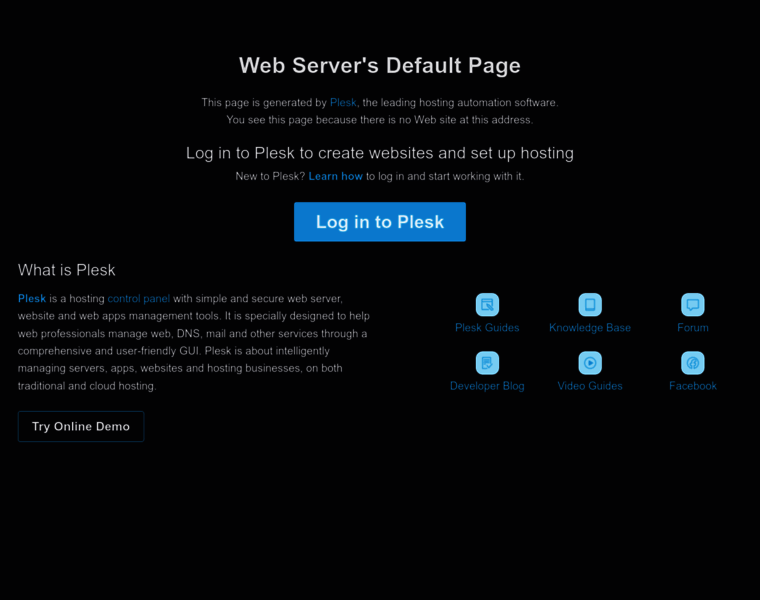Viewport: 760px width, 600px height.
Task: Open the Developer Blog icon
Action: 487,363
